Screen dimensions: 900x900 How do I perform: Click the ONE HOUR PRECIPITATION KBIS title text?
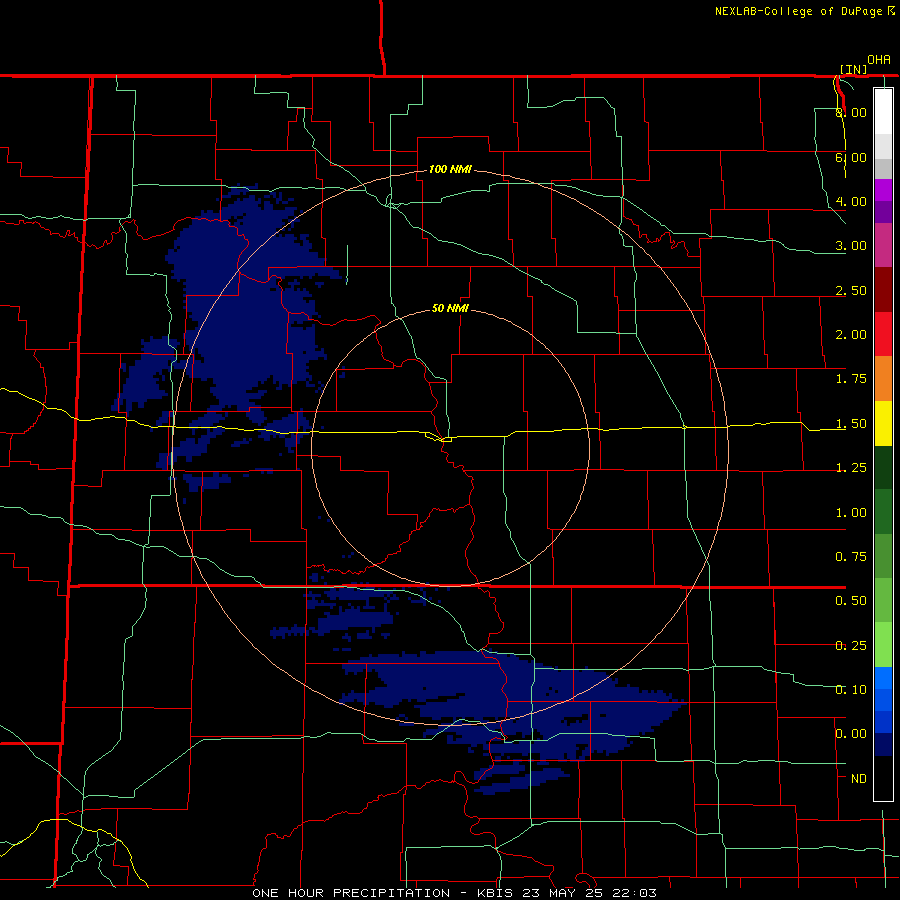coord(454,893)
